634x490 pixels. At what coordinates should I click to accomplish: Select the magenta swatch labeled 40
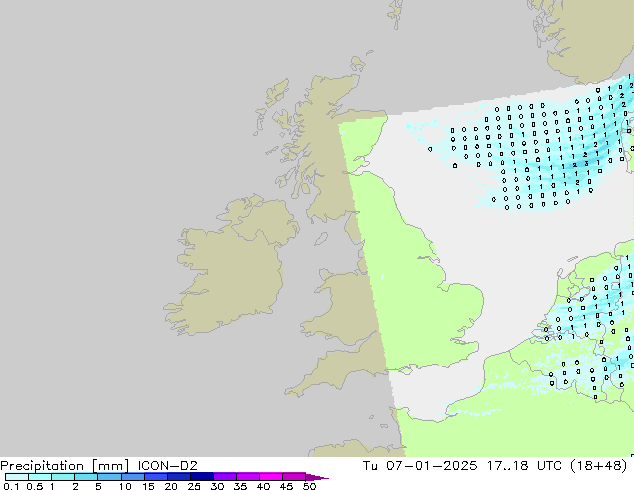[x=271, y=477]
